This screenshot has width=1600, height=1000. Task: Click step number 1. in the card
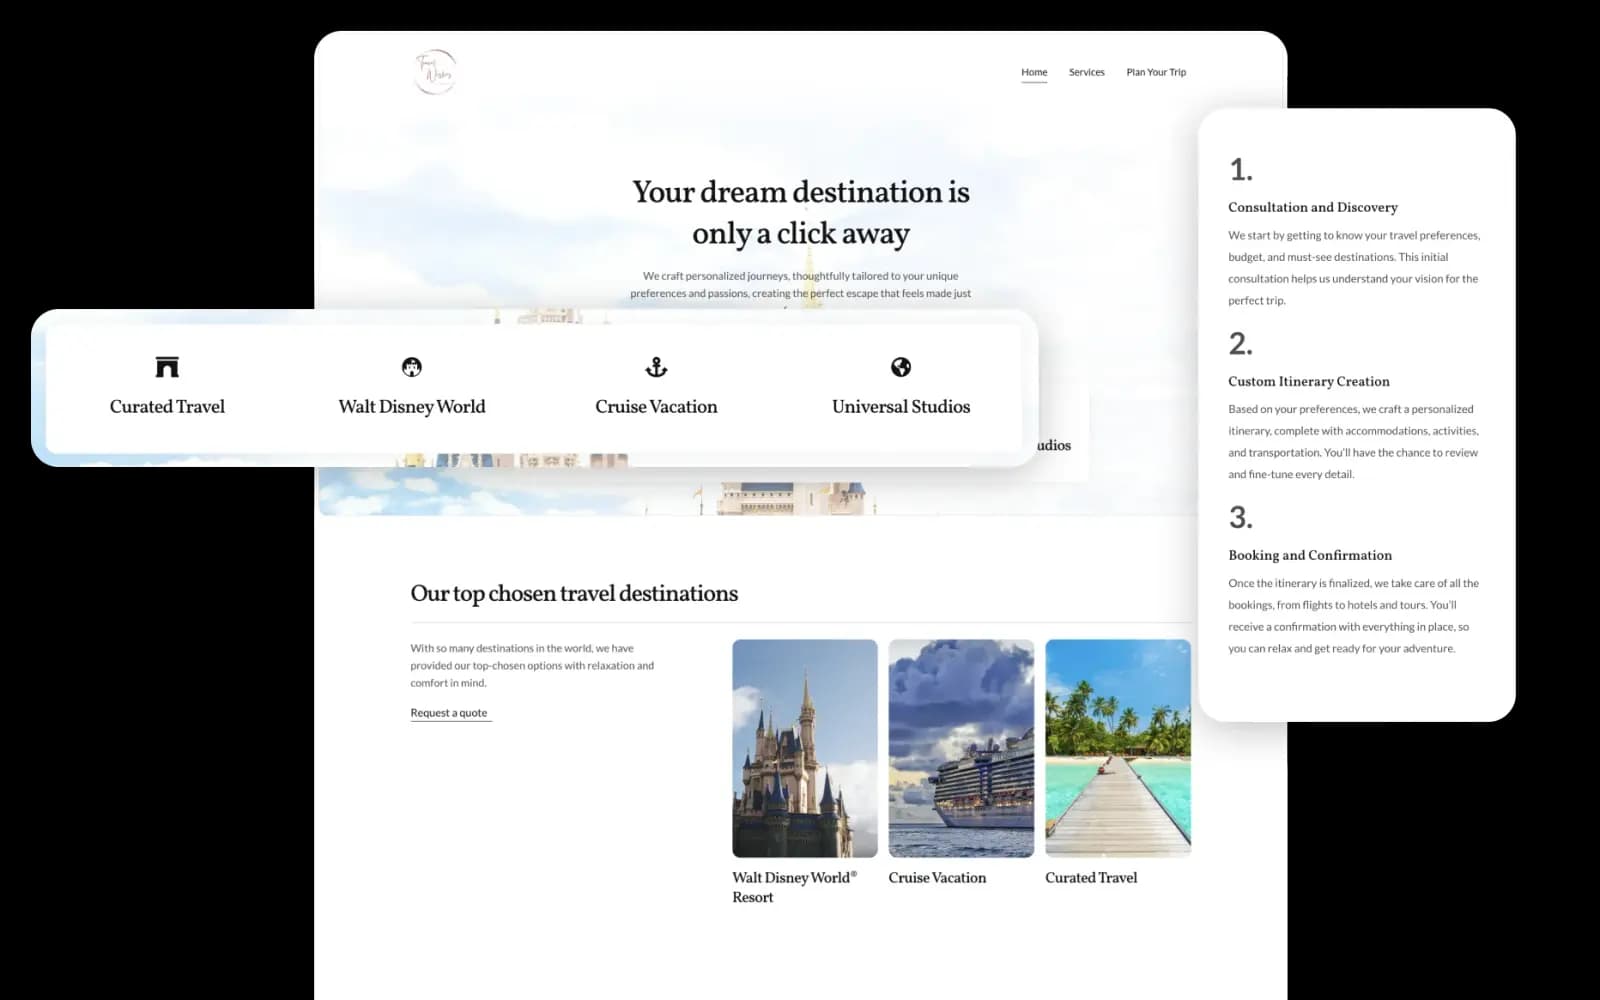pos(1241,170)
